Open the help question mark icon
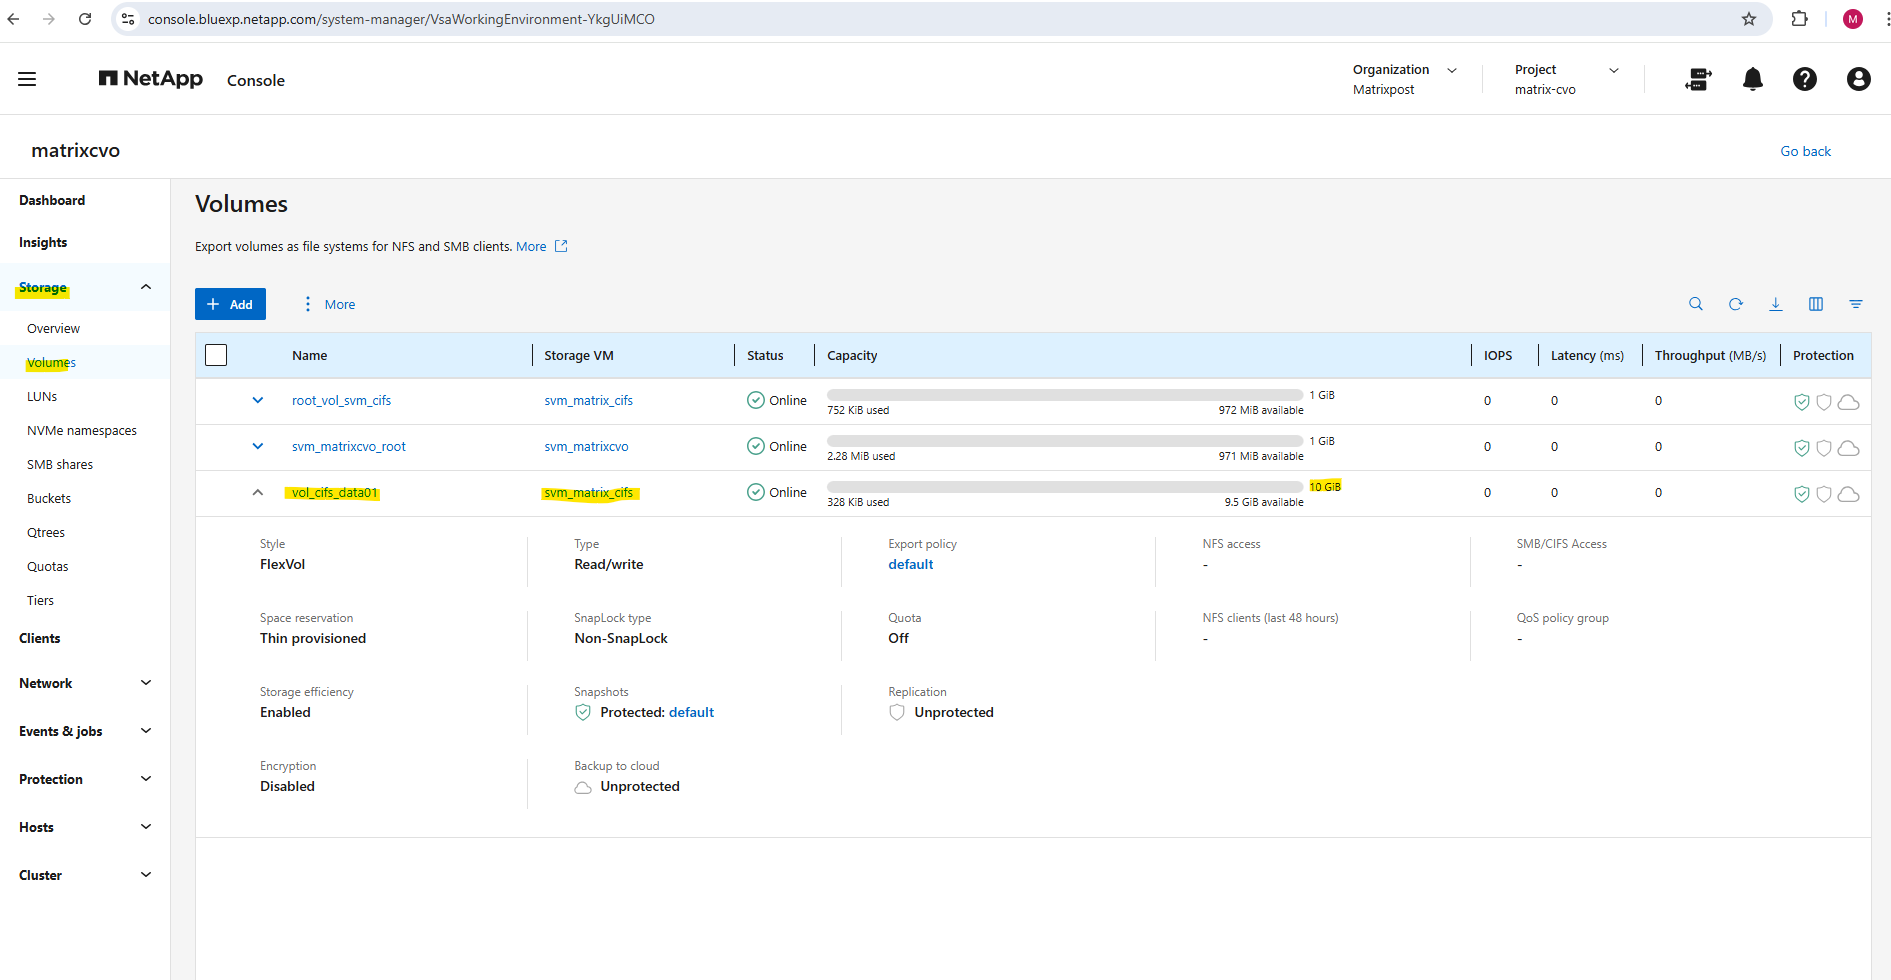Viewport: 1891px width, 980px height. [x=1804, y=79]
